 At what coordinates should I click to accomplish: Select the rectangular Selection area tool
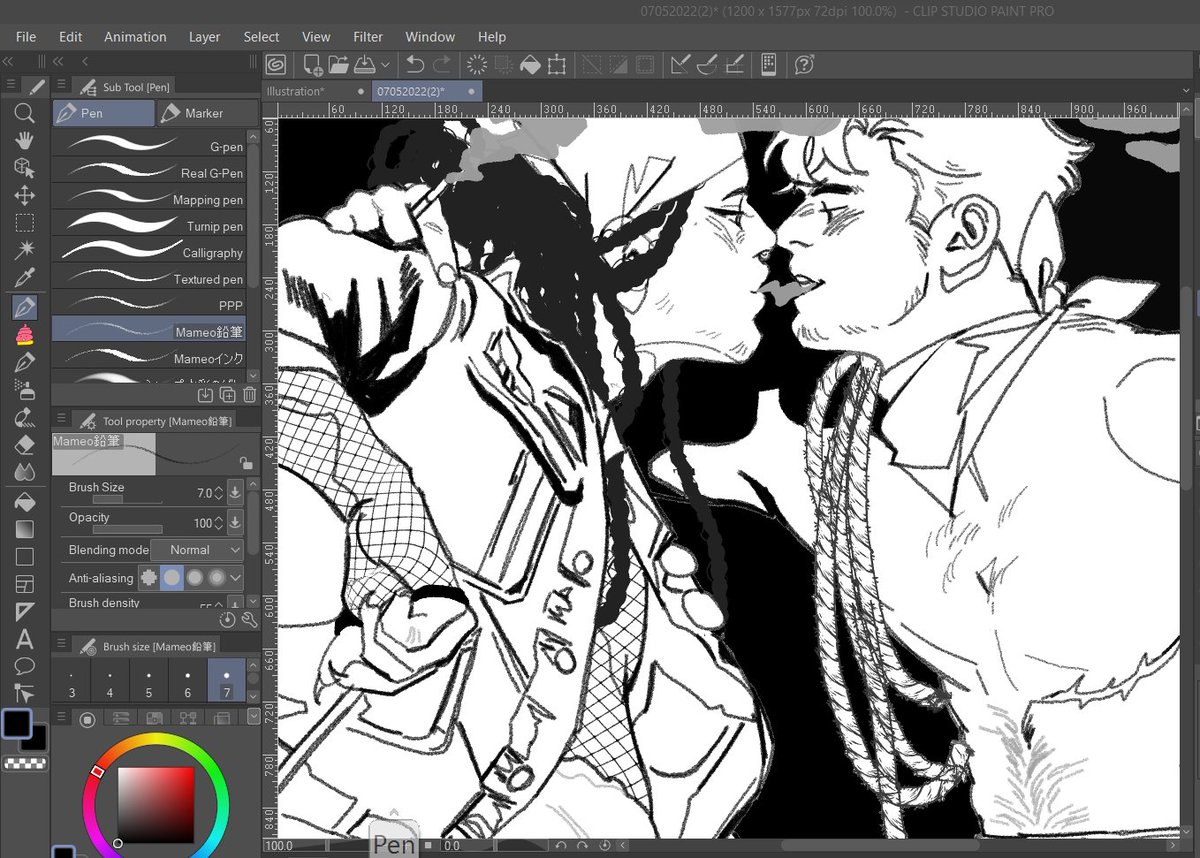[25, 223]
